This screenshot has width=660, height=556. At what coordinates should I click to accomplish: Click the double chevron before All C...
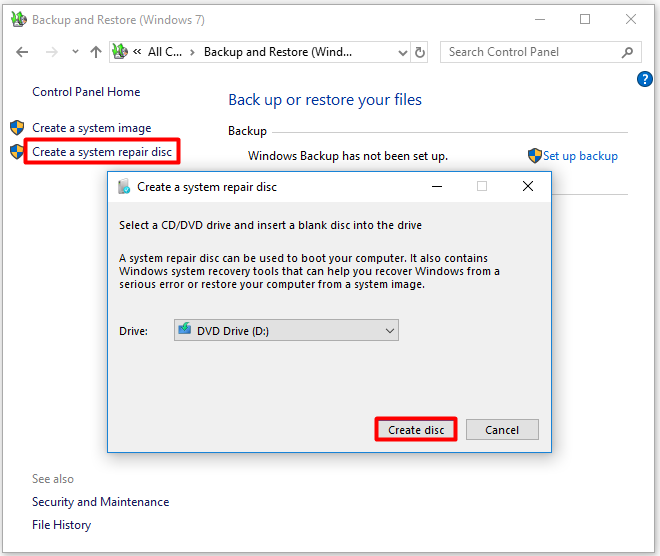click(x=137, y=52)
